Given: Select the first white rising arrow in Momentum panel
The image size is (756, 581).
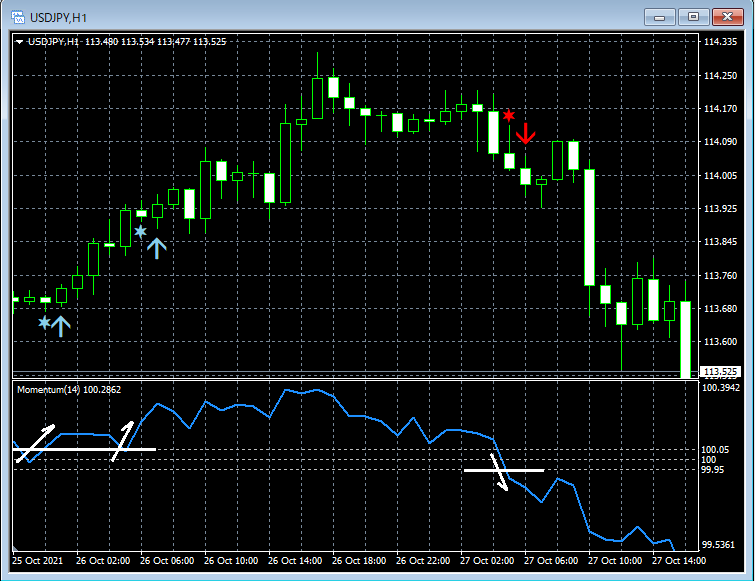Looking at the screenshot, I should pos(35,444).
